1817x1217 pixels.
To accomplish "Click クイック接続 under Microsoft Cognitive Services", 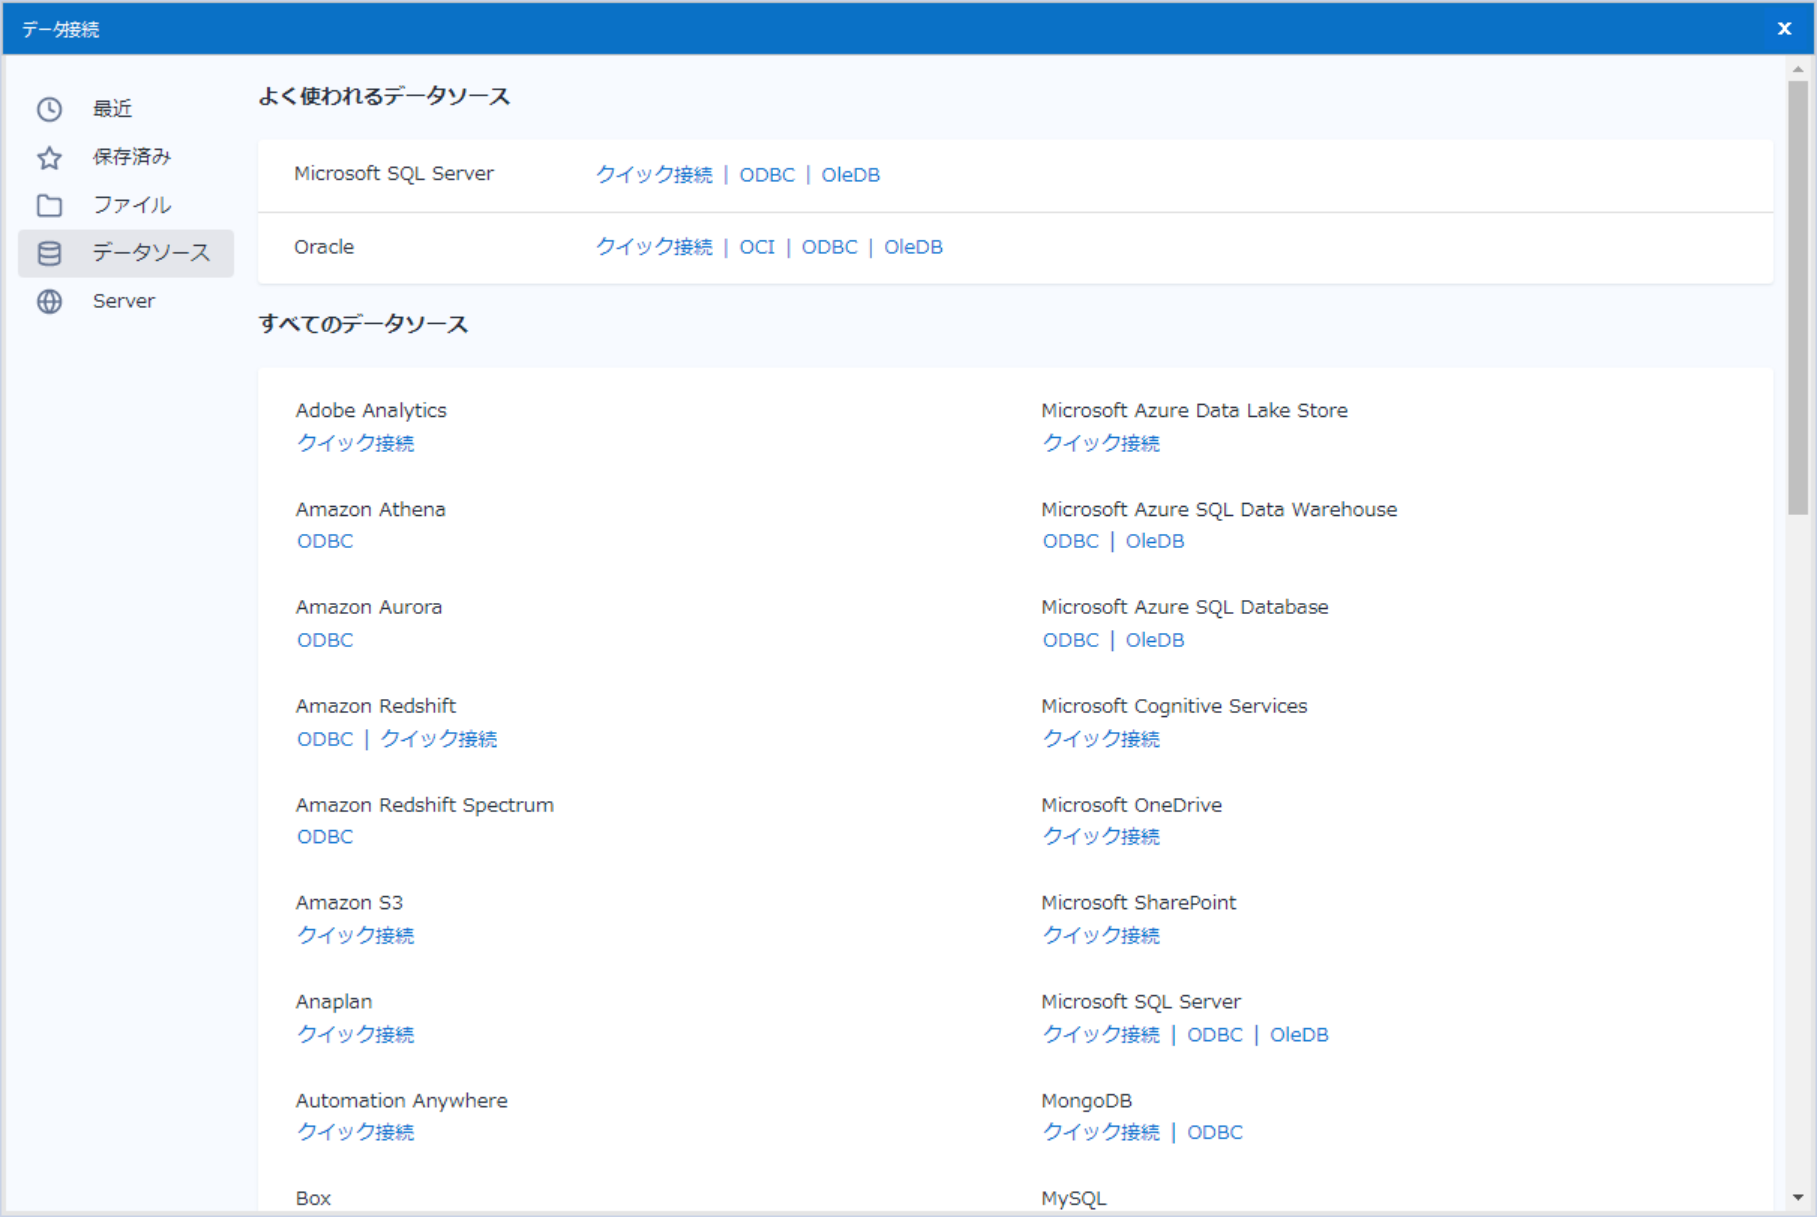I will (1101, 739).
